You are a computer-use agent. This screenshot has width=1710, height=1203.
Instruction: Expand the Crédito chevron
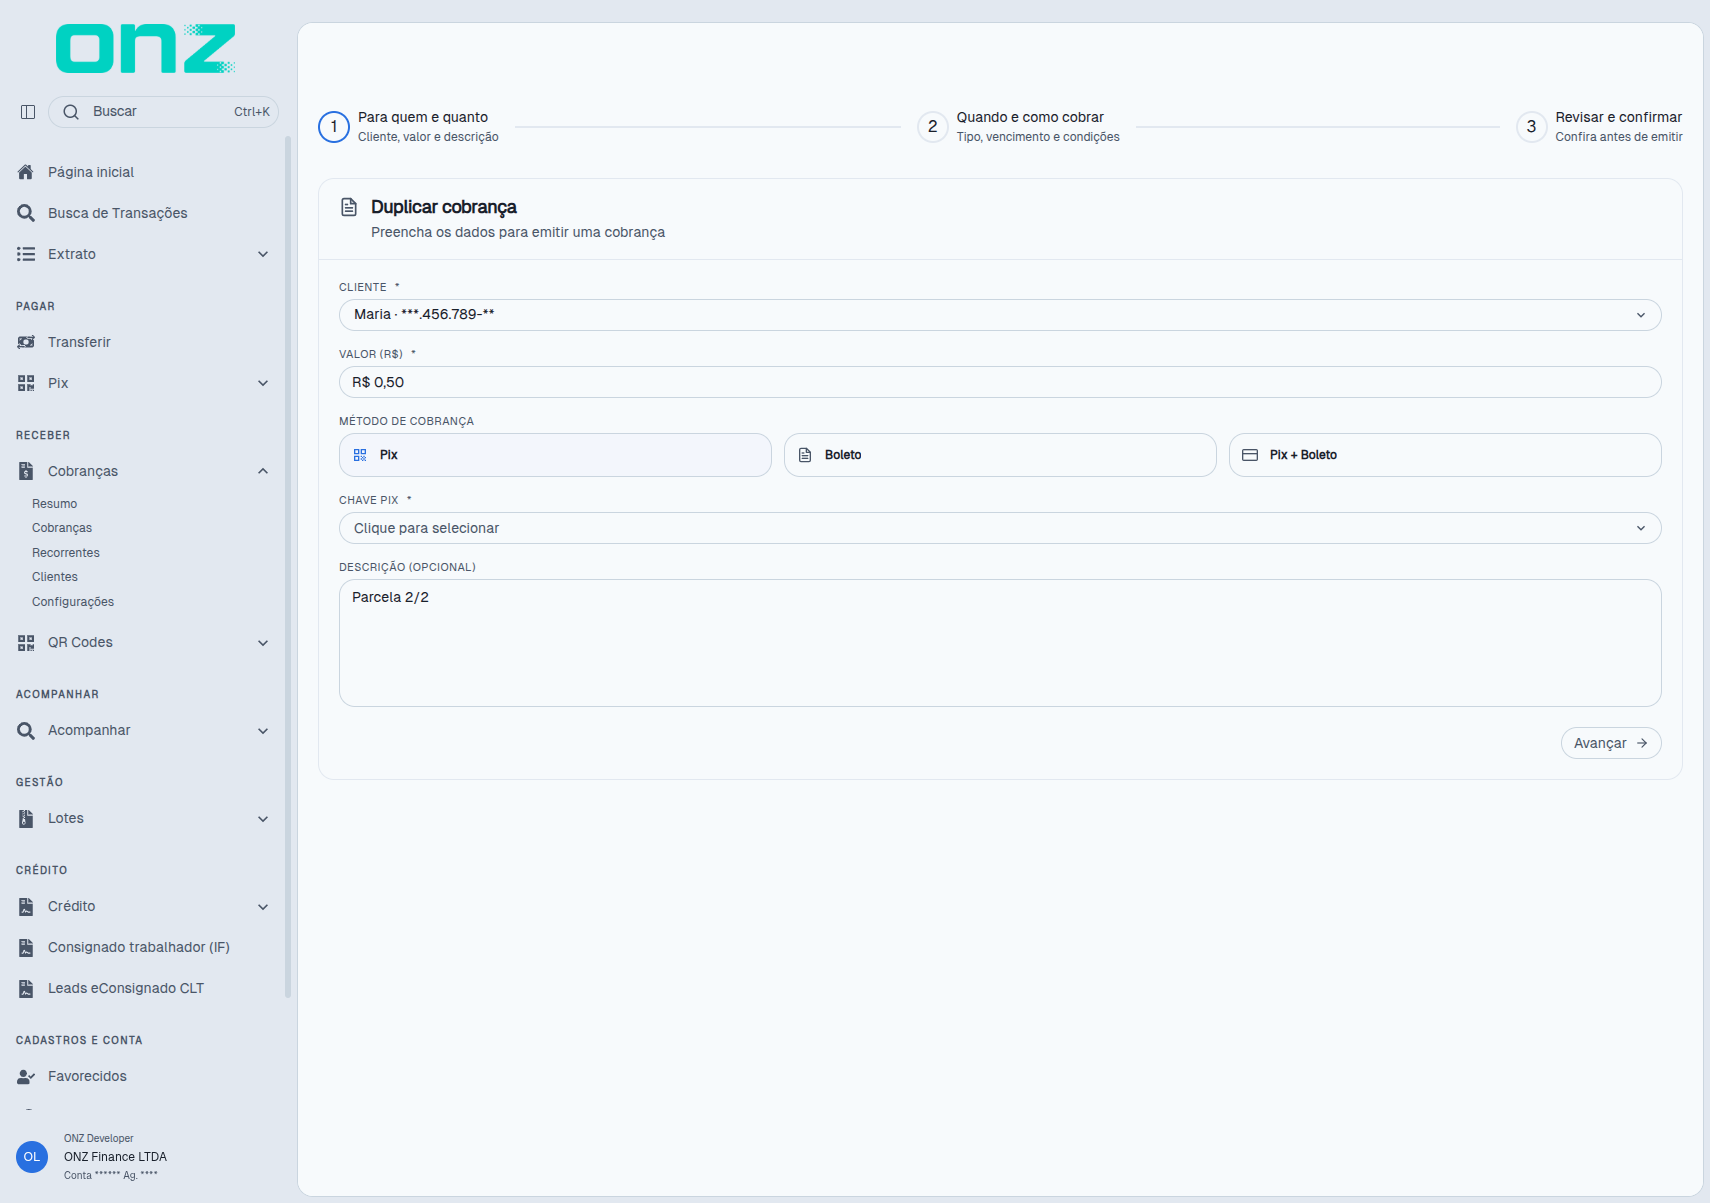pos(263,907)
